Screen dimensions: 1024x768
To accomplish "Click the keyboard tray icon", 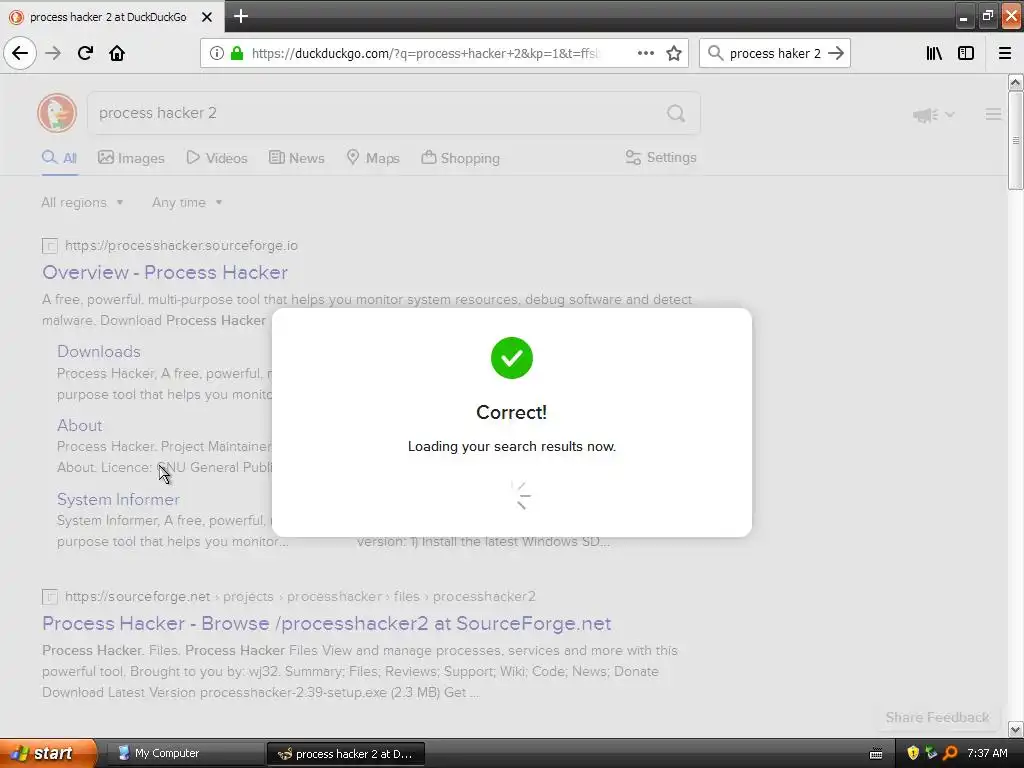I will [876, 754].
